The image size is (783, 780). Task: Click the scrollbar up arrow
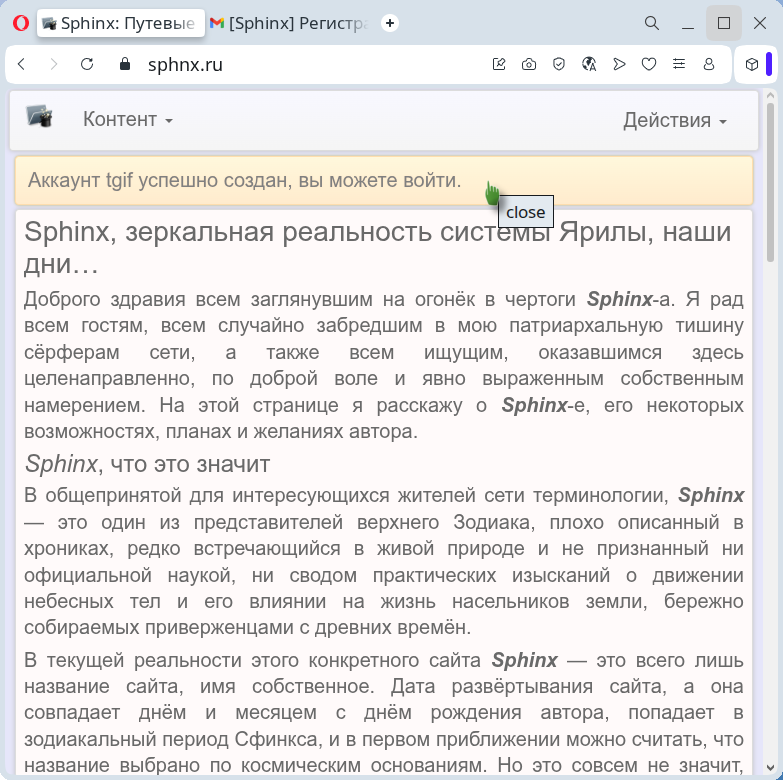tap(771, 95)
